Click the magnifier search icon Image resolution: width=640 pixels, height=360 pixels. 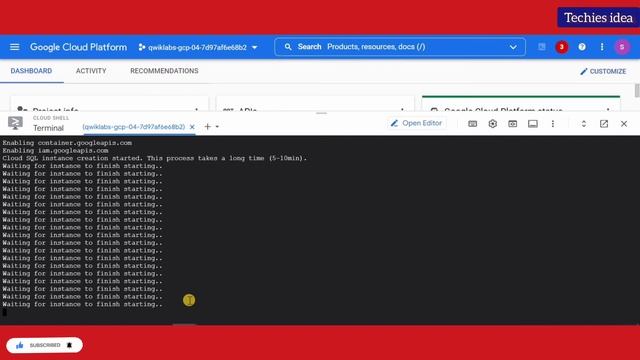point(288,47)
